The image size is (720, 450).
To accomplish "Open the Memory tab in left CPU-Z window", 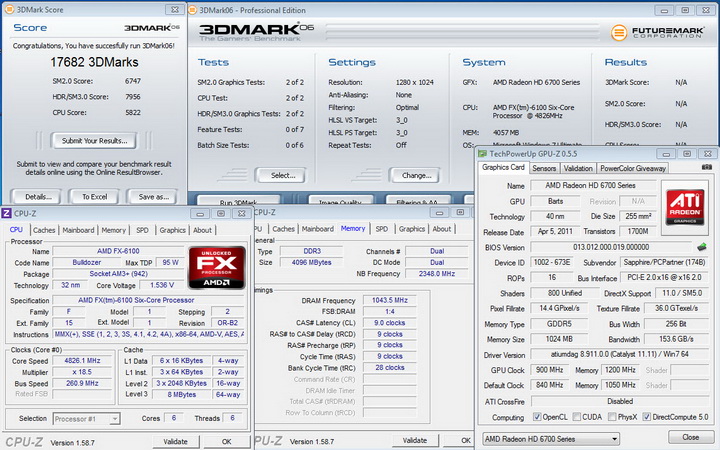I will (x=113, y=230).
